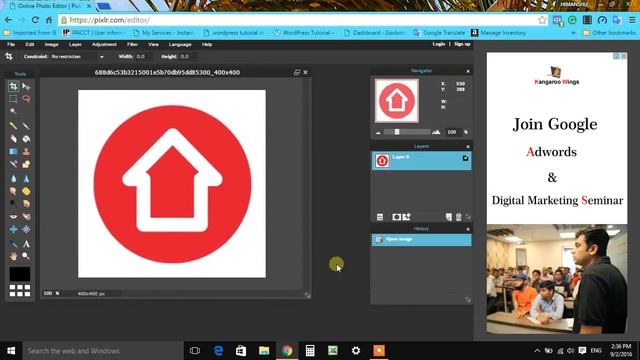Viewport: 640px width, 360px height.
Task: Select the Paint Bucket tool
Action: (26, 139)
